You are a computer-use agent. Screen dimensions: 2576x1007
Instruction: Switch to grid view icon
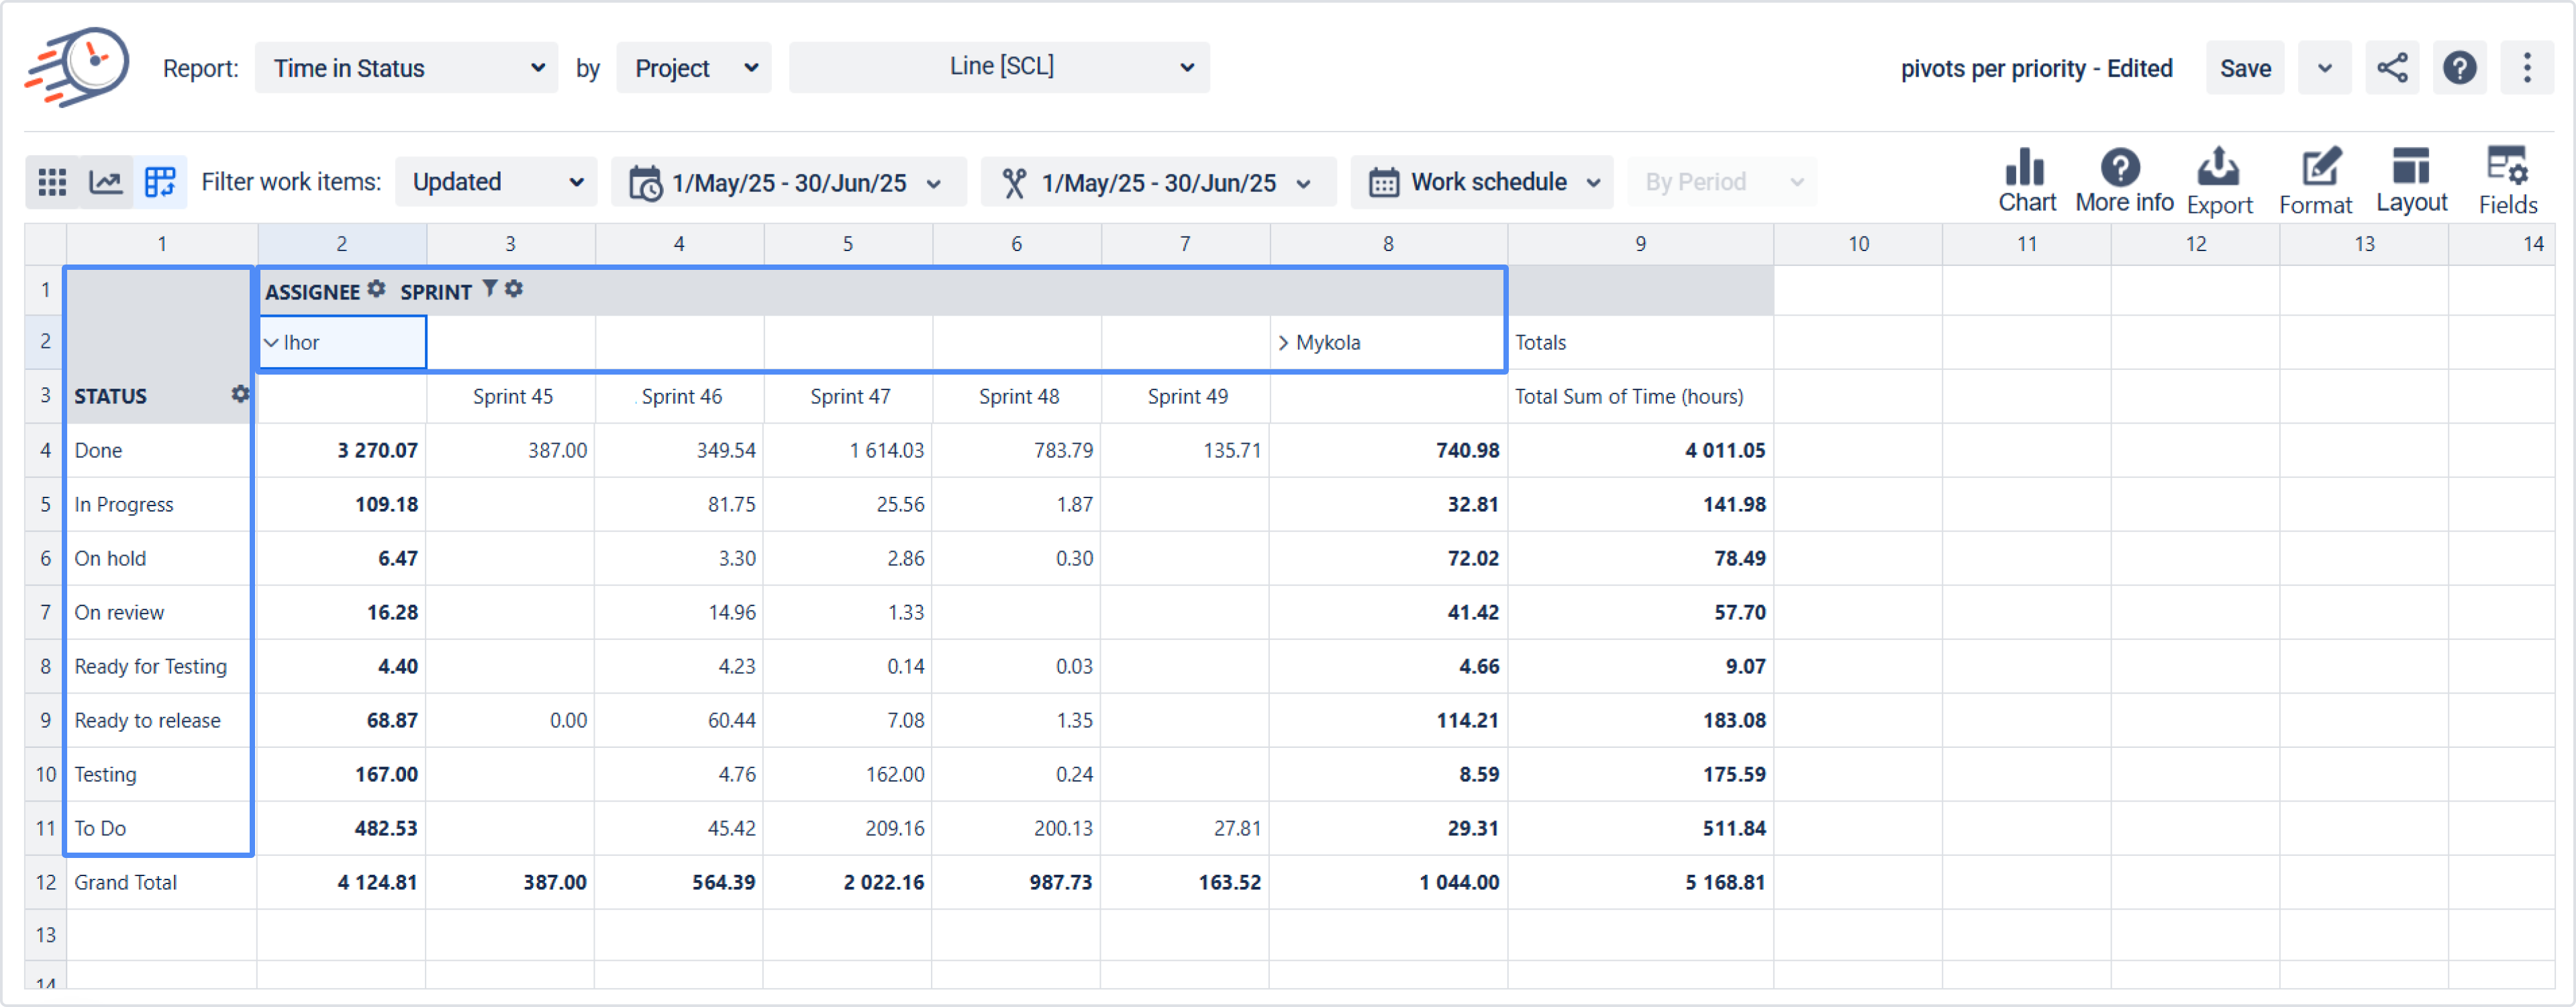click(x=51, y=182)
